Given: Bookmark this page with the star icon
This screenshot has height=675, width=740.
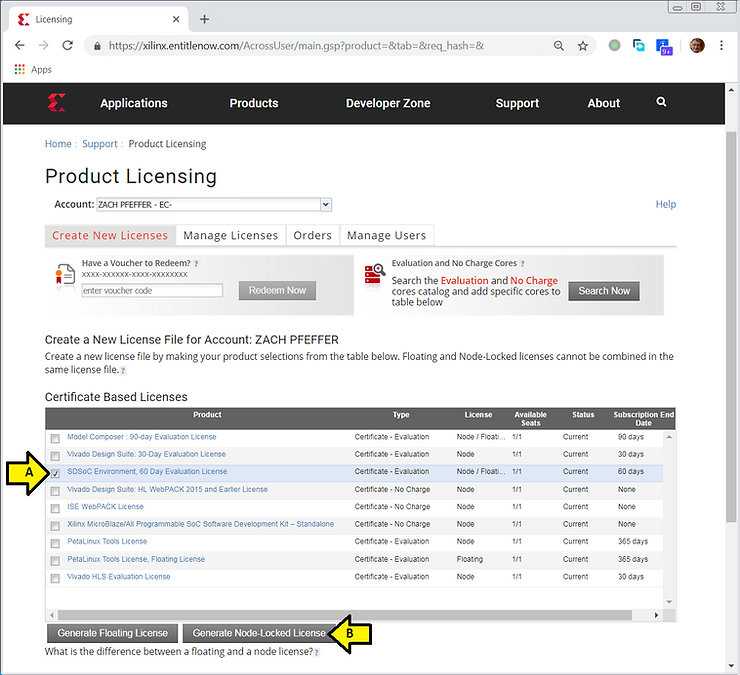Looking at the screenshot, I should 583,45.
